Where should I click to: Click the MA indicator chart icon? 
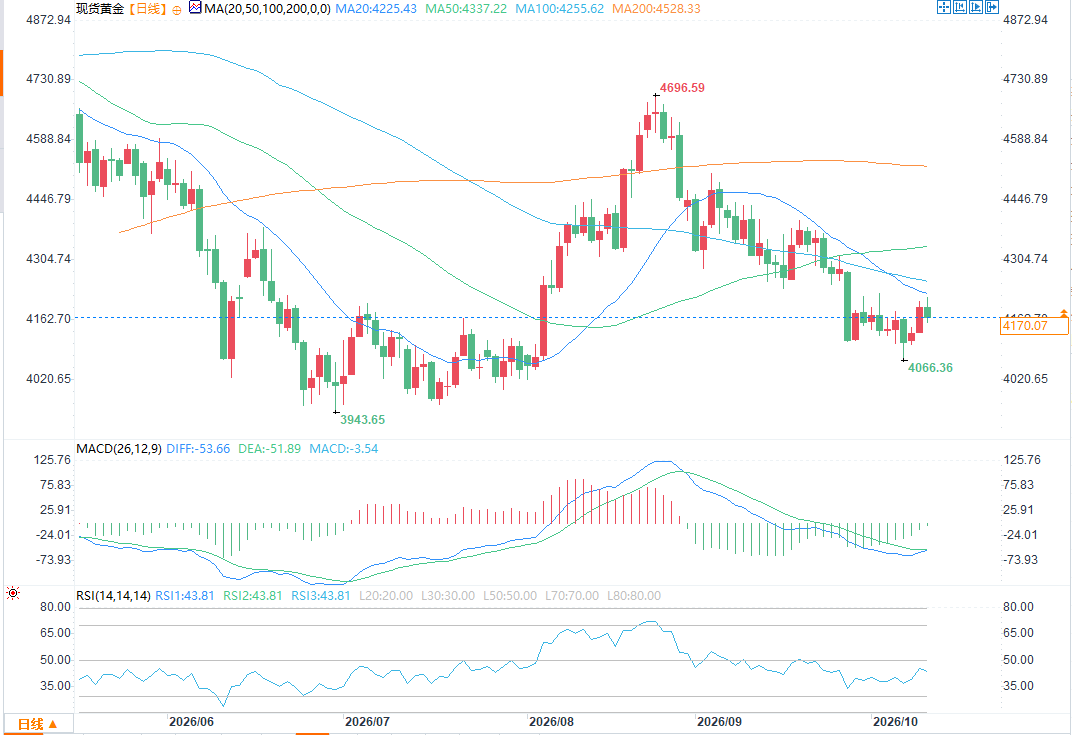[x=196, y=8]
